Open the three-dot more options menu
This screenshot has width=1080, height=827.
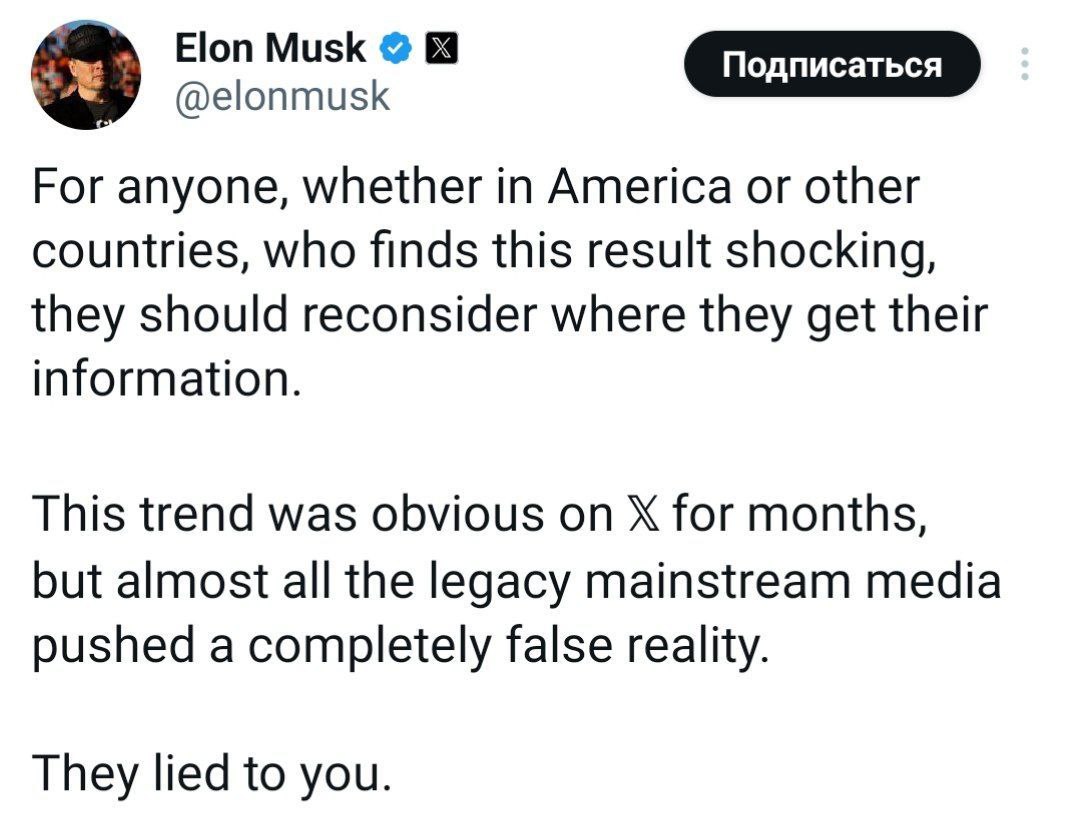tap(1025, 64)
